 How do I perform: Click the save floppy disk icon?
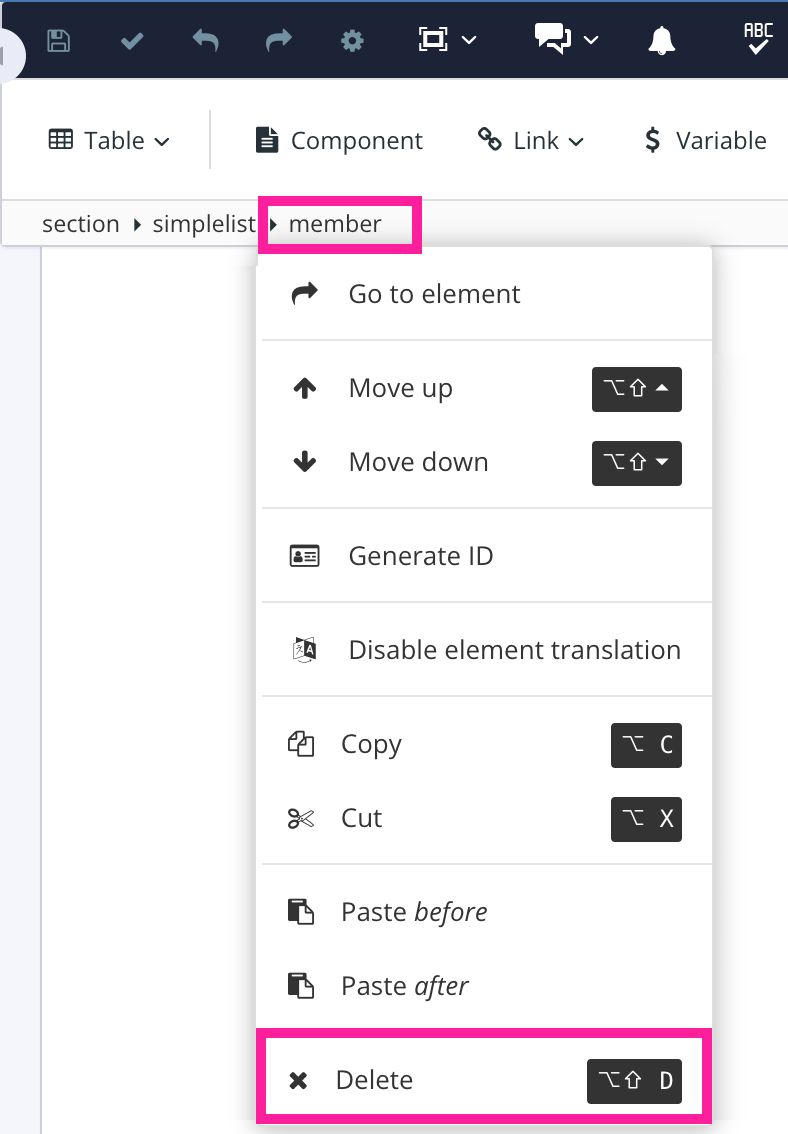pyautogui.click(x=59, y=40)
